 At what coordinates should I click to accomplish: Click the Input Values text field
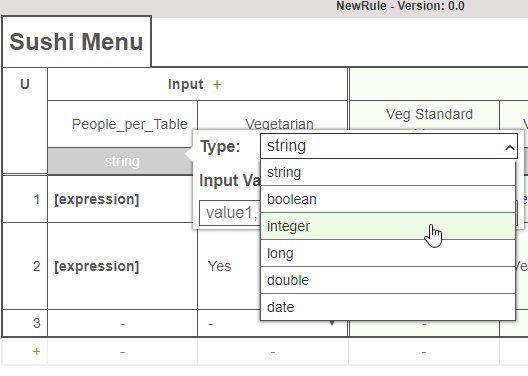tap(230, 213)
